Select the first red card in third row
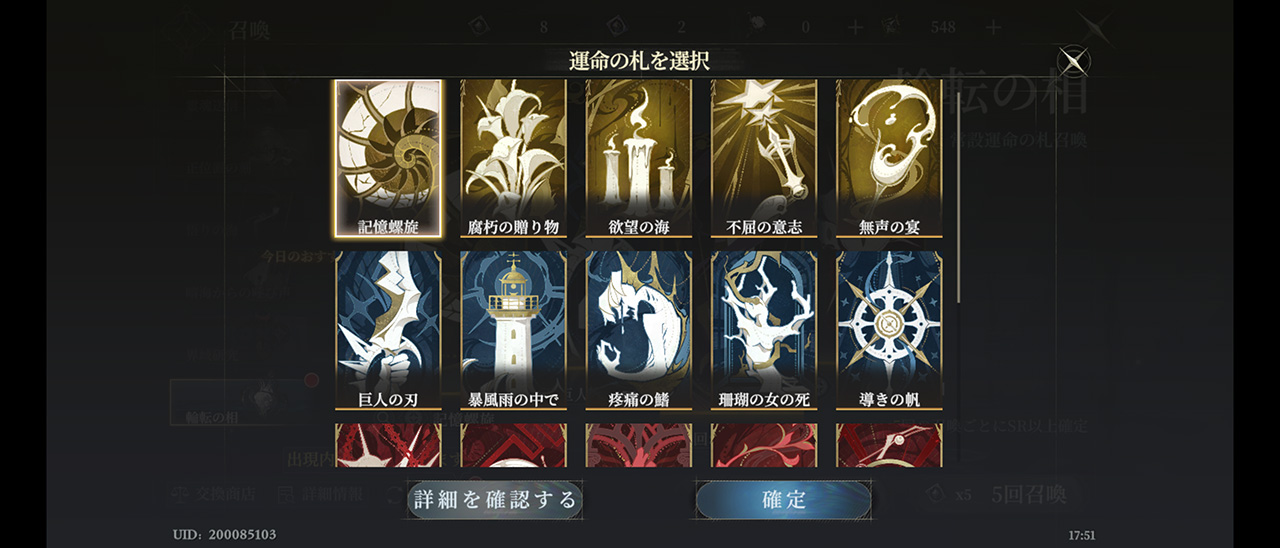 pos(388,445)
